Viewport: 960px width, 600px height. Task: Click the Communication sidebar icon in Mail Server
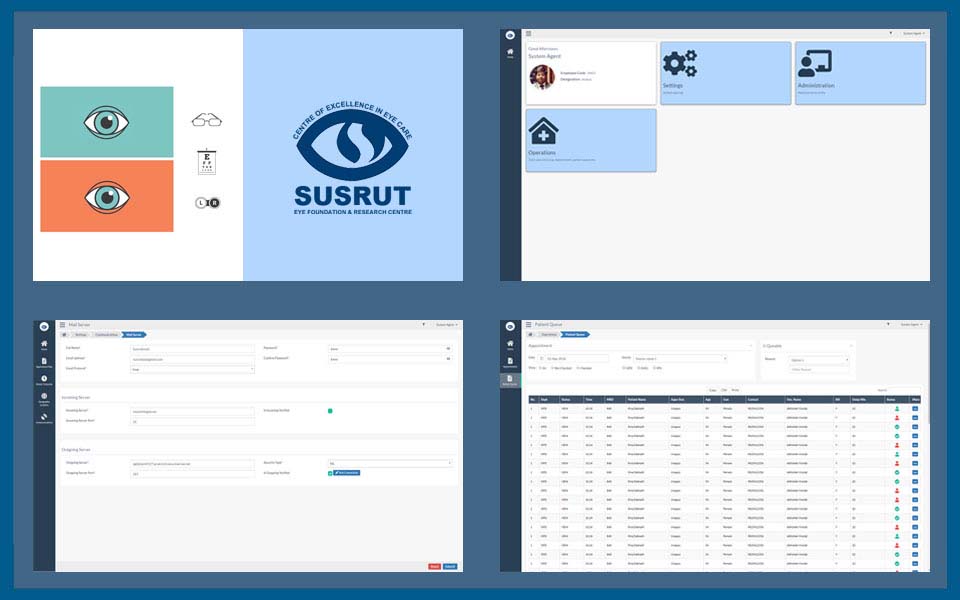44,418
